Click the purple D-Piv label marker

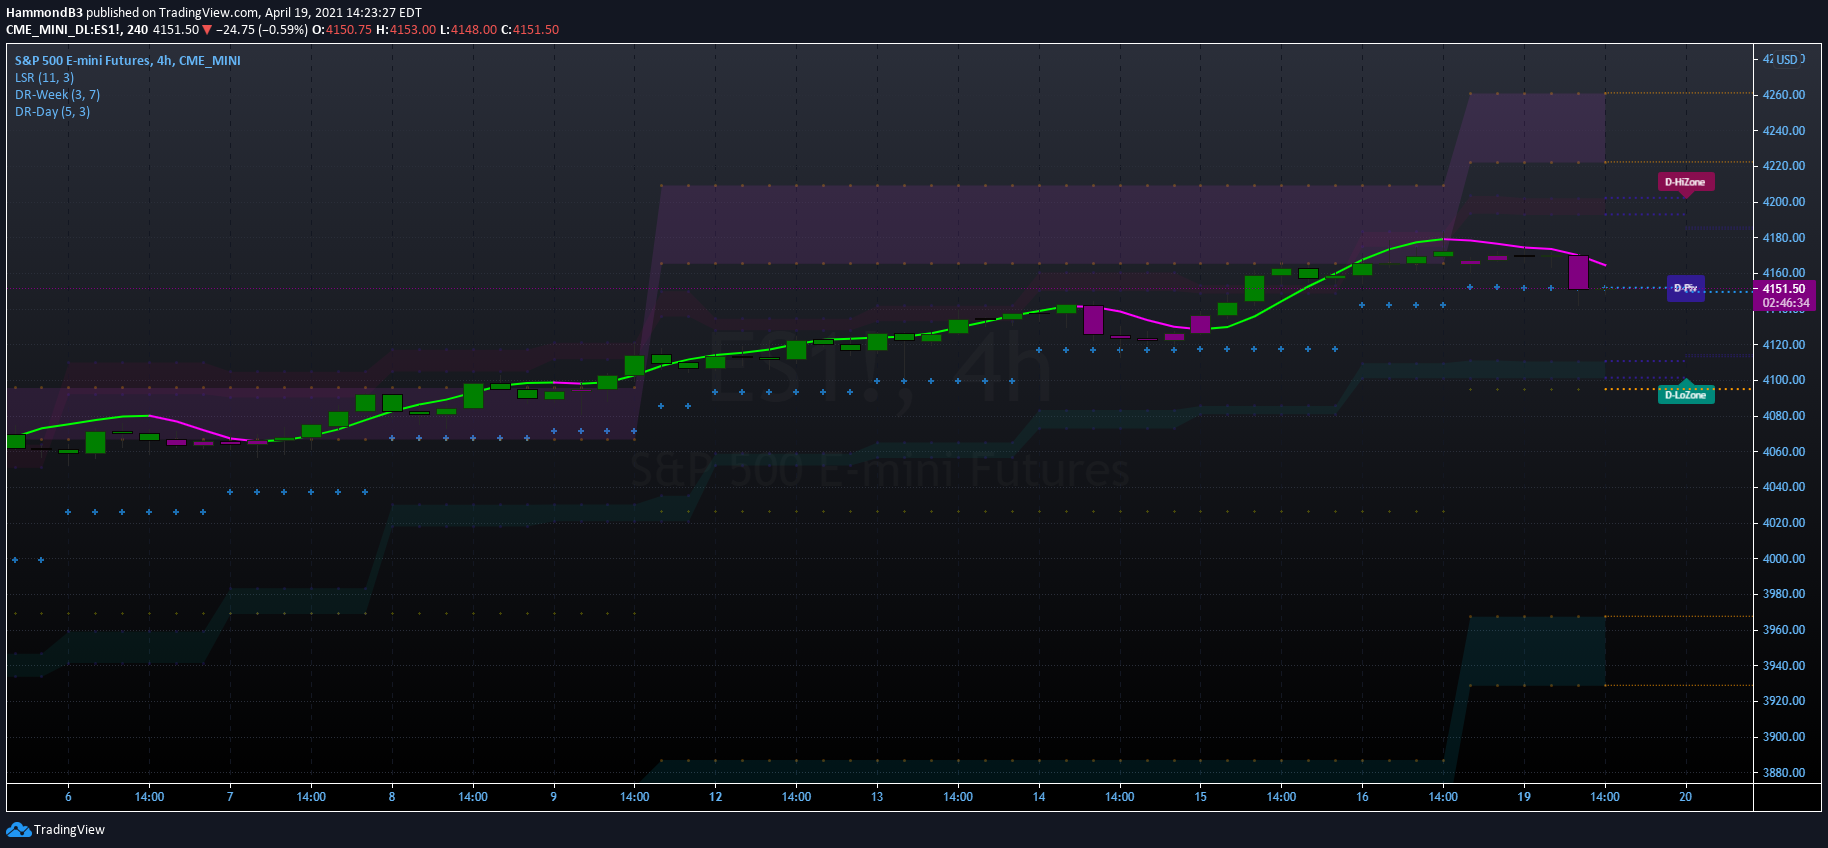tap(1686, 288)
